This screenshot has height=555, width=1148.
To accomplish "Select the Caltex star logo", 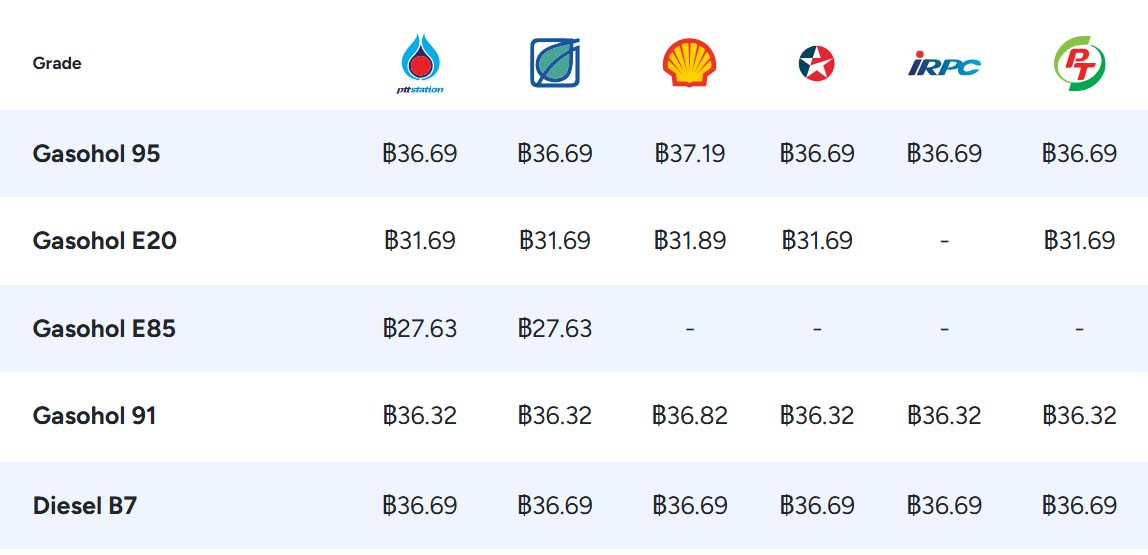I will pyautogui.click(x=816, y=63).
